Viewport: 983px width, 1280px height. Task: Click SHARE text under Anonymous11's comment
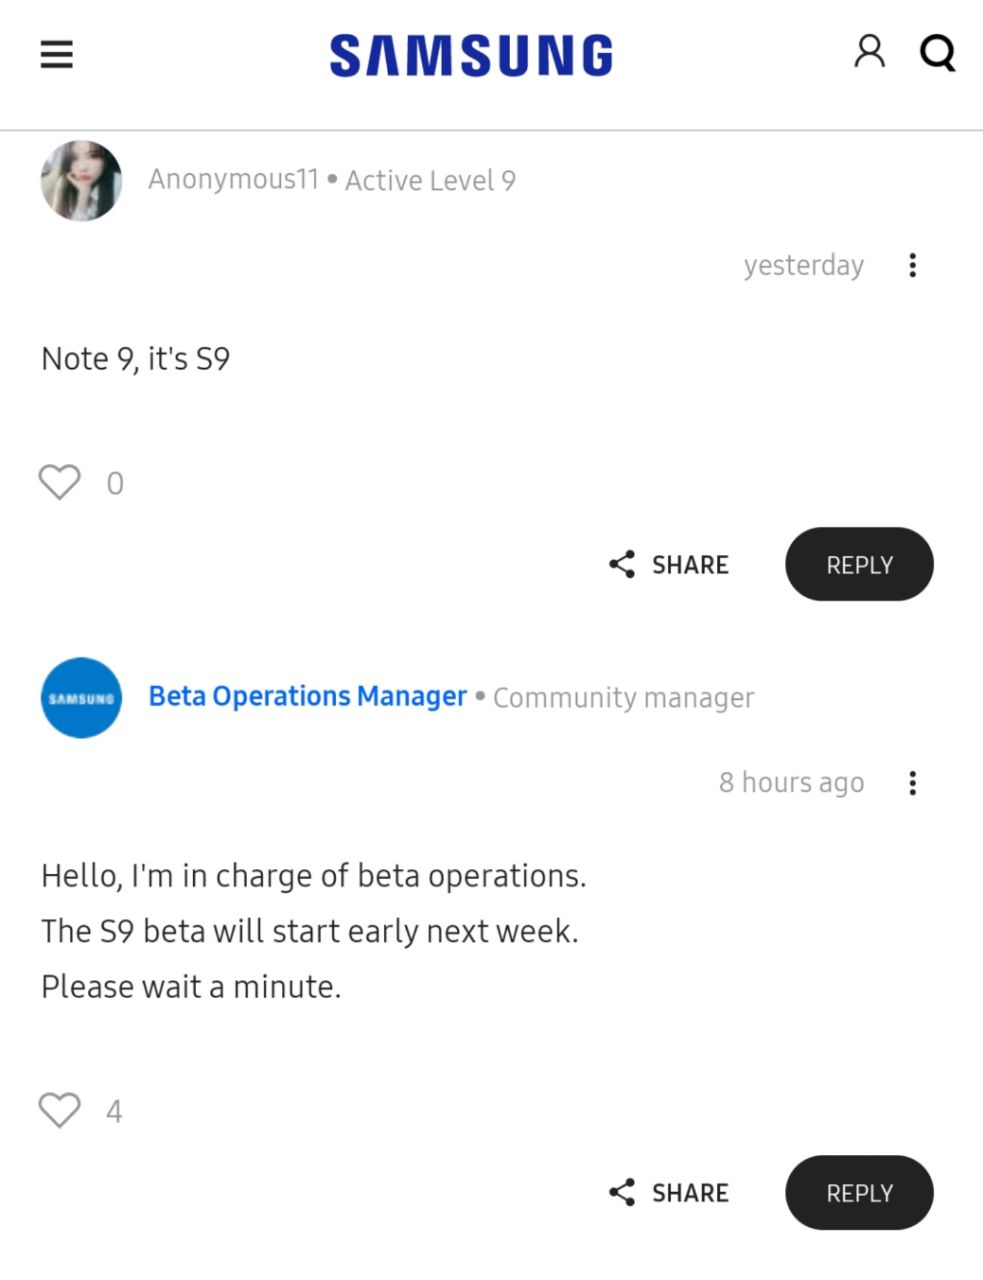click(x=690, y=565)
